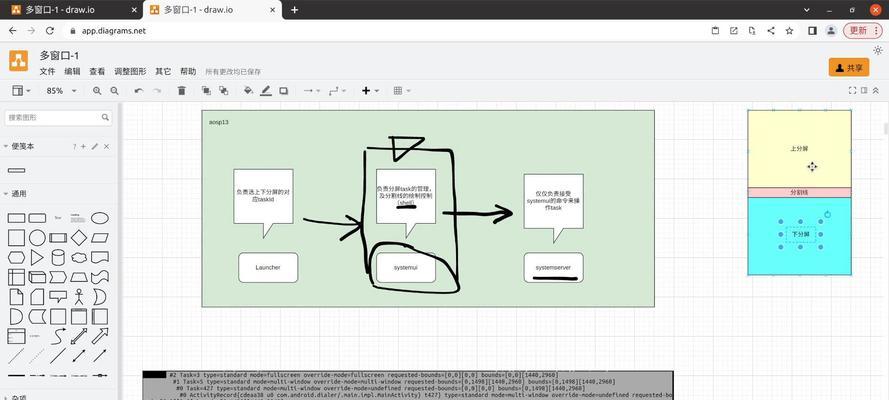This screenshot has height=400, width=889.
Task: Toggle the format panel icon
Action: tap(864, 91)
